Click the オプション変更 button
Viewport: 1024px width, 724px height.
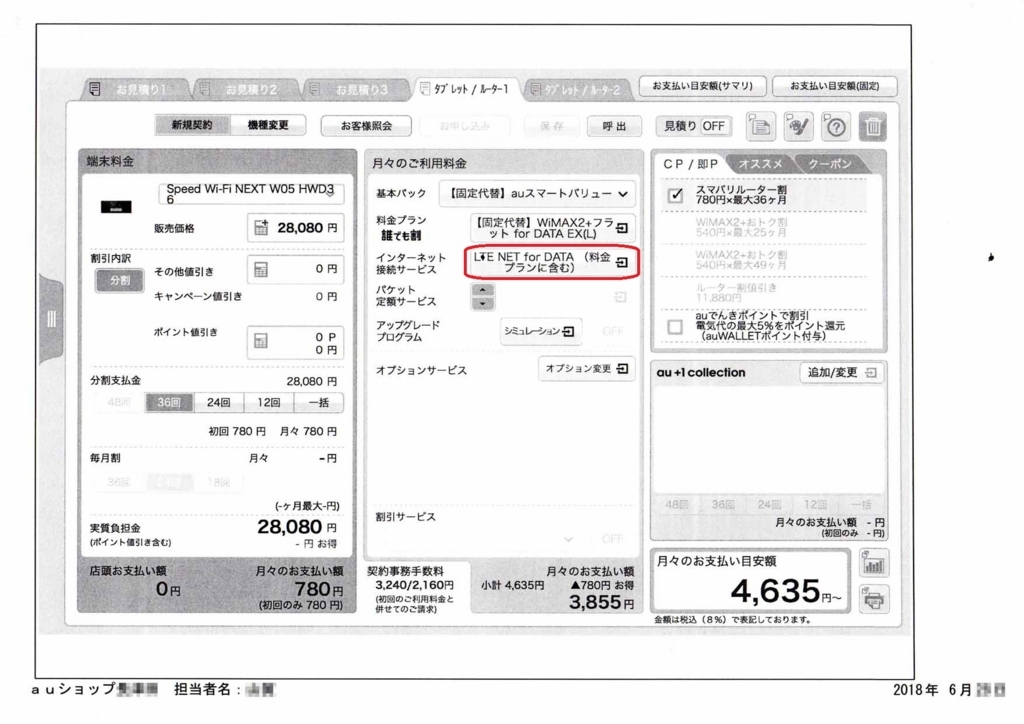point(586,369)
